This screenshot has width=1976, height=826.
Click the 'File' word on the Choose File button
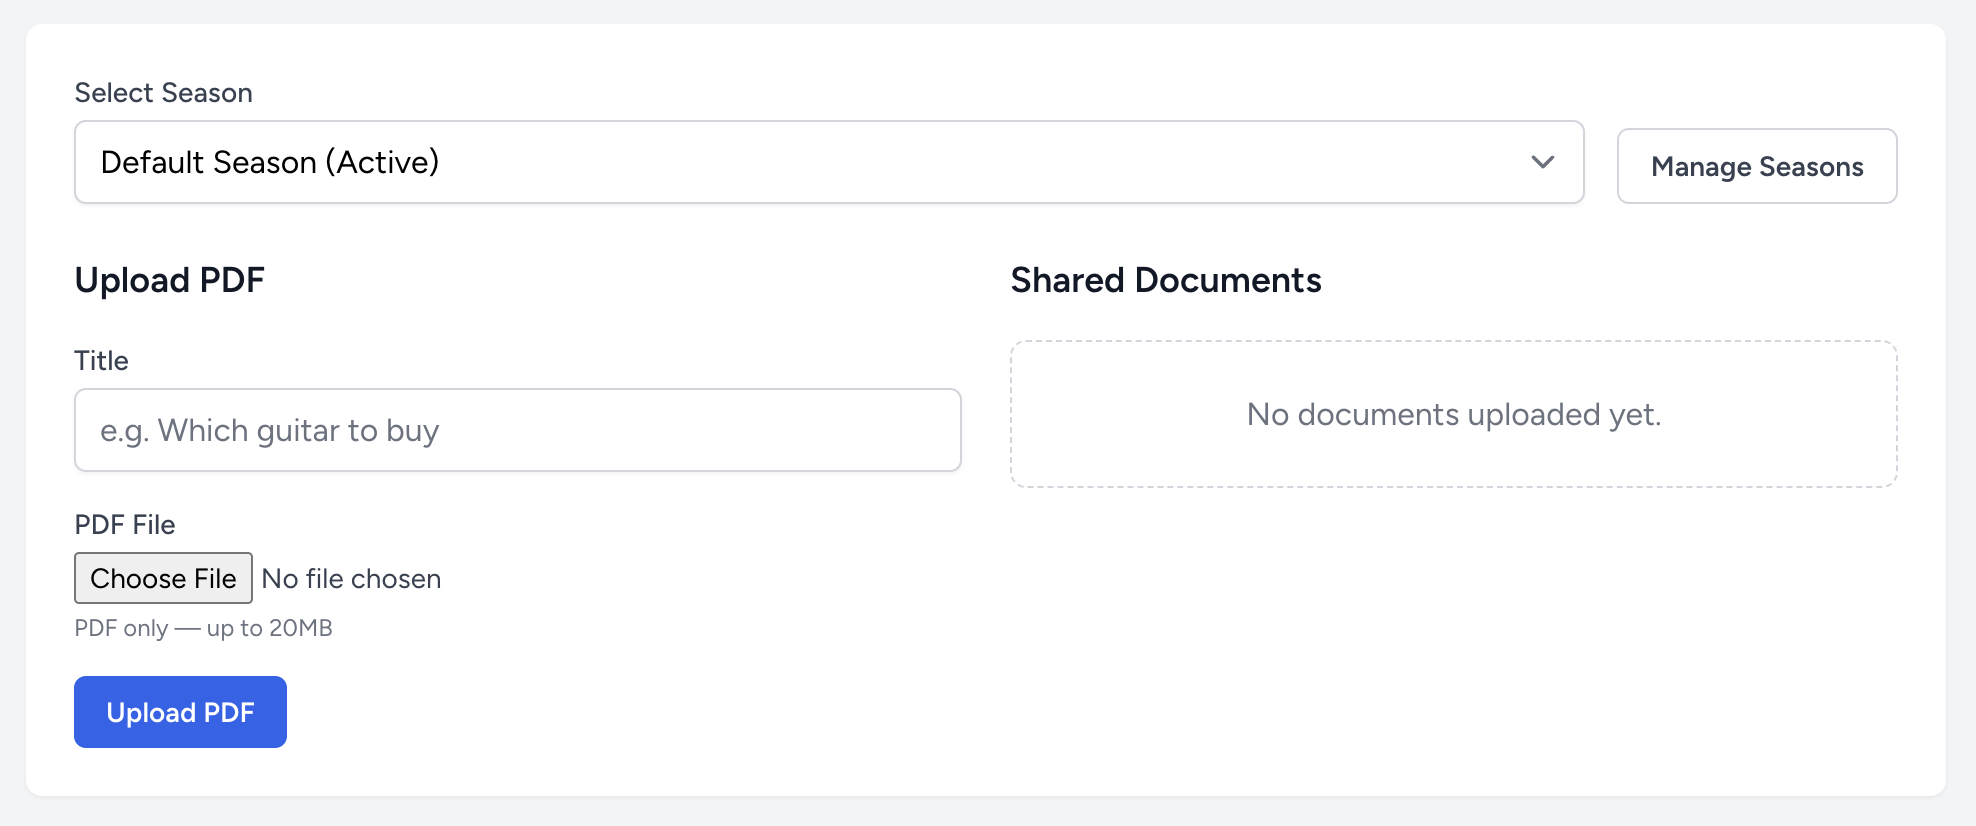pos(215,579)
